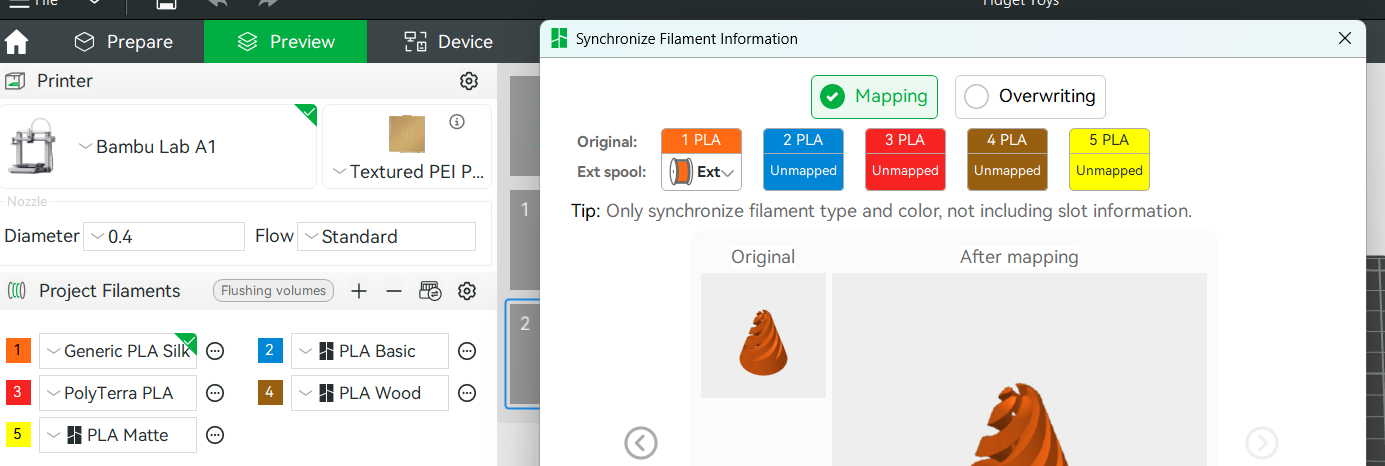The width and height of the screenshot is (1385, 466).
Task: Click the Original model preview thumbnail
Action: [x=763, y=336]
